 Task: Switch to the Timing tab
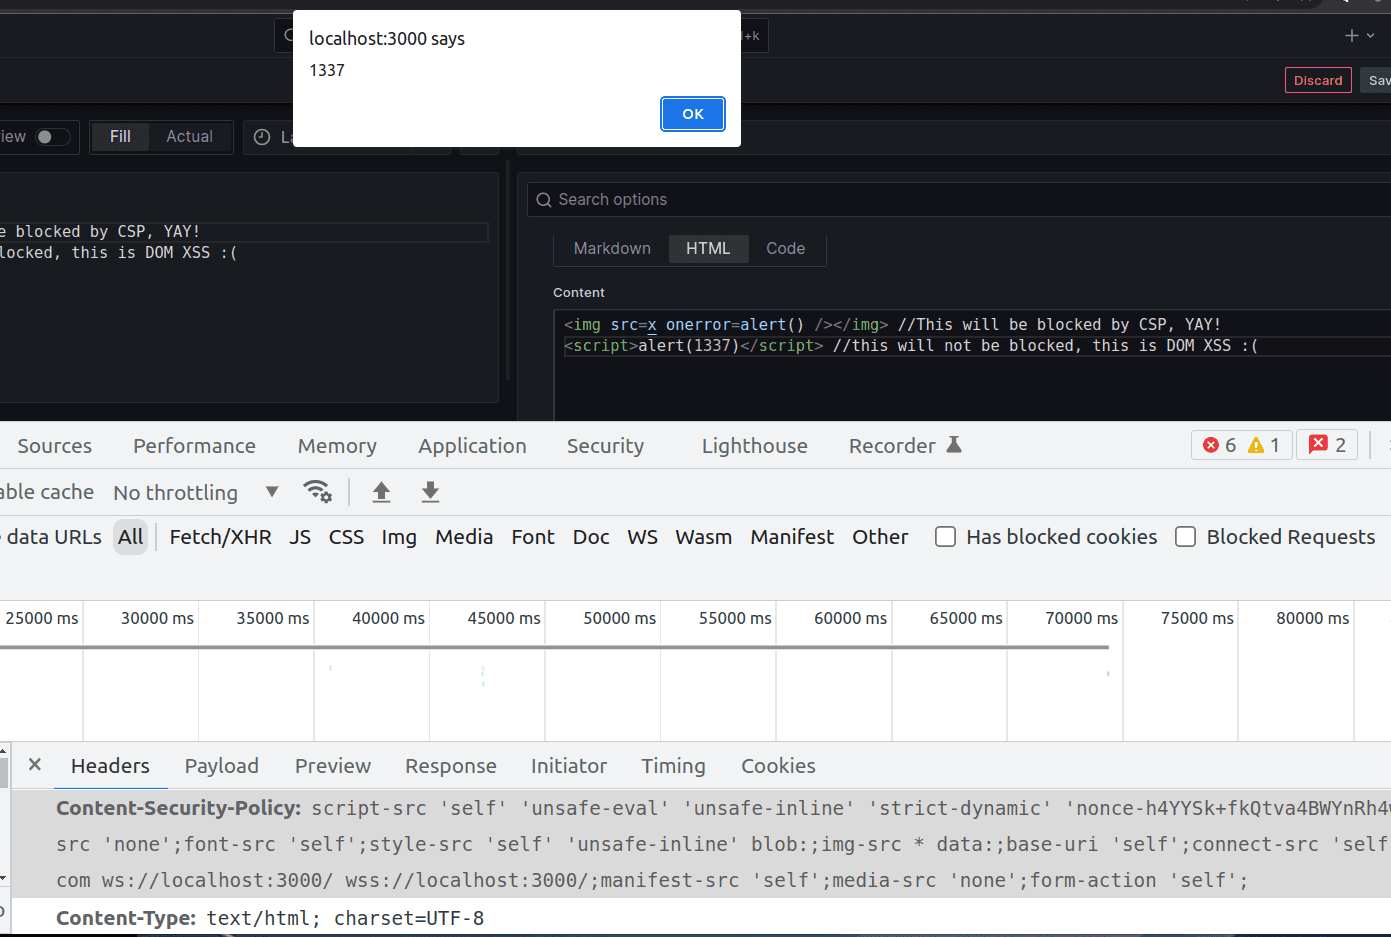pyautogui.click(x=673, y=766)
